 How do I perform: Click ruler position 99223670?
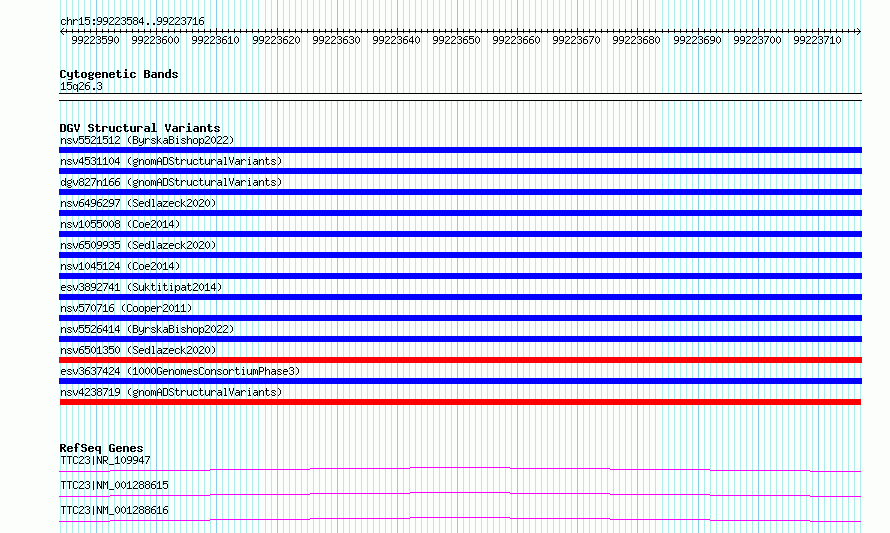577,40
